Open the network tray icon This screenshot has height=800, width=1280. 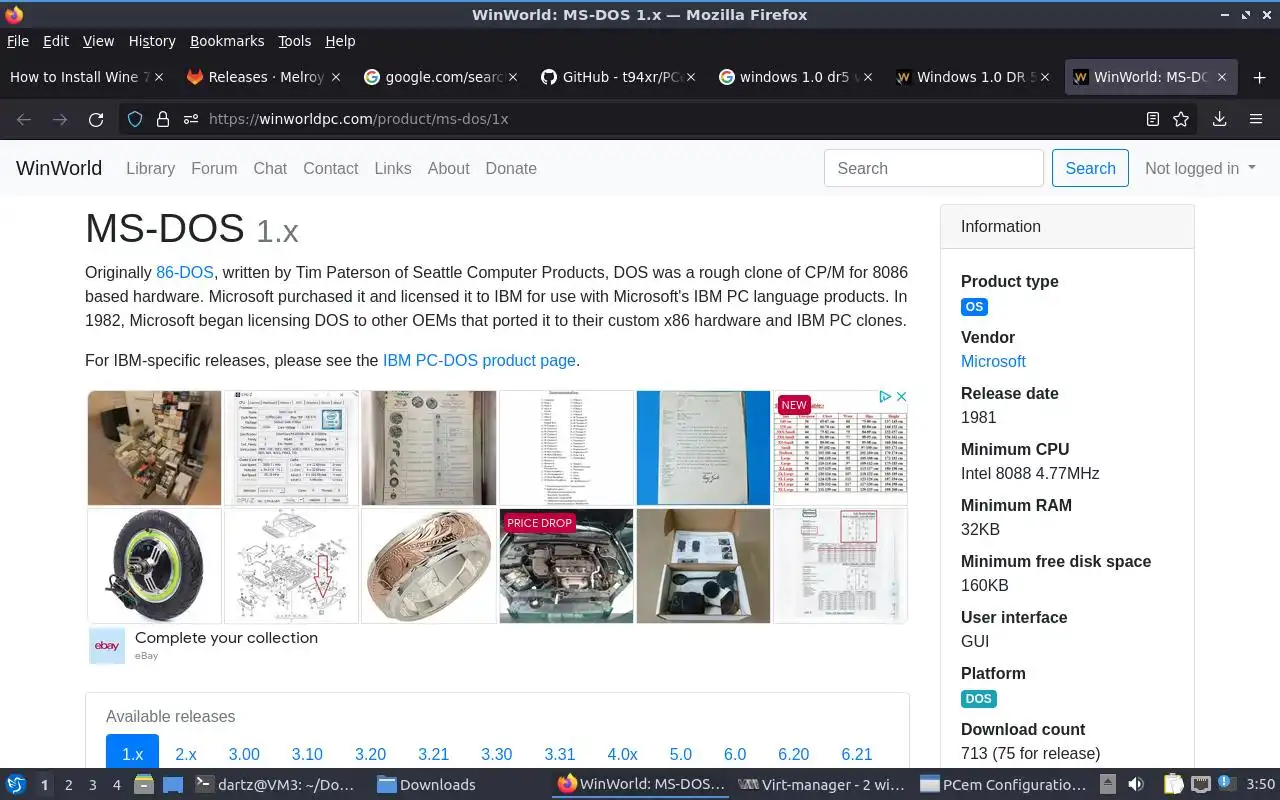1201,785
